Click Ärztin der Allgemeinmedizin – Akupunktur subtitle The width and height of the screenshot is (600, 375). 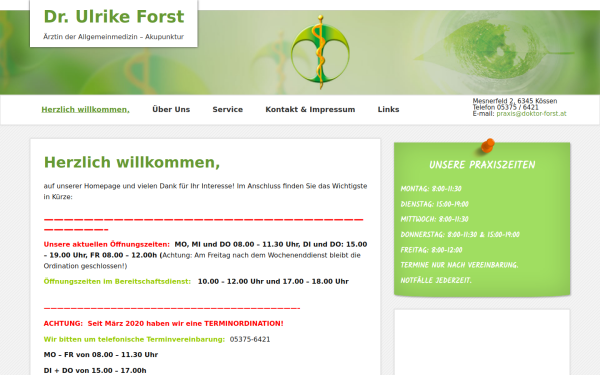click(x=113, y=37)
